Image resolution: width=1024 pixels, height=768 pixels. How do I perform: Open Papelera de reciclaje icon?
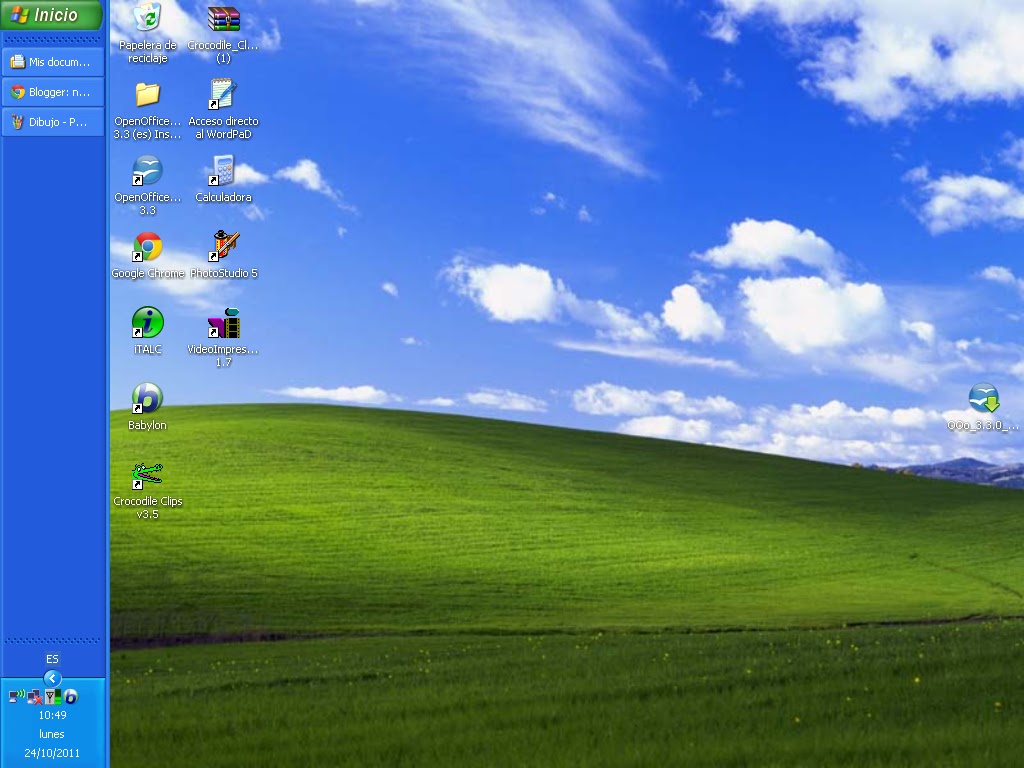click(x=148, y=33)
